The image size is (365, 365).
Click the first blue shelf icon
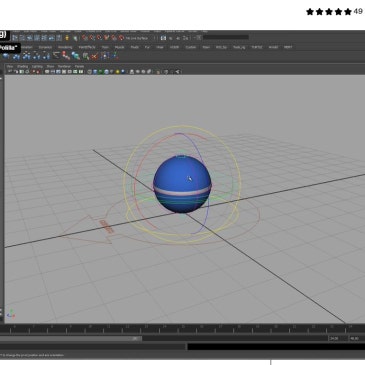[x=6, y=56]
